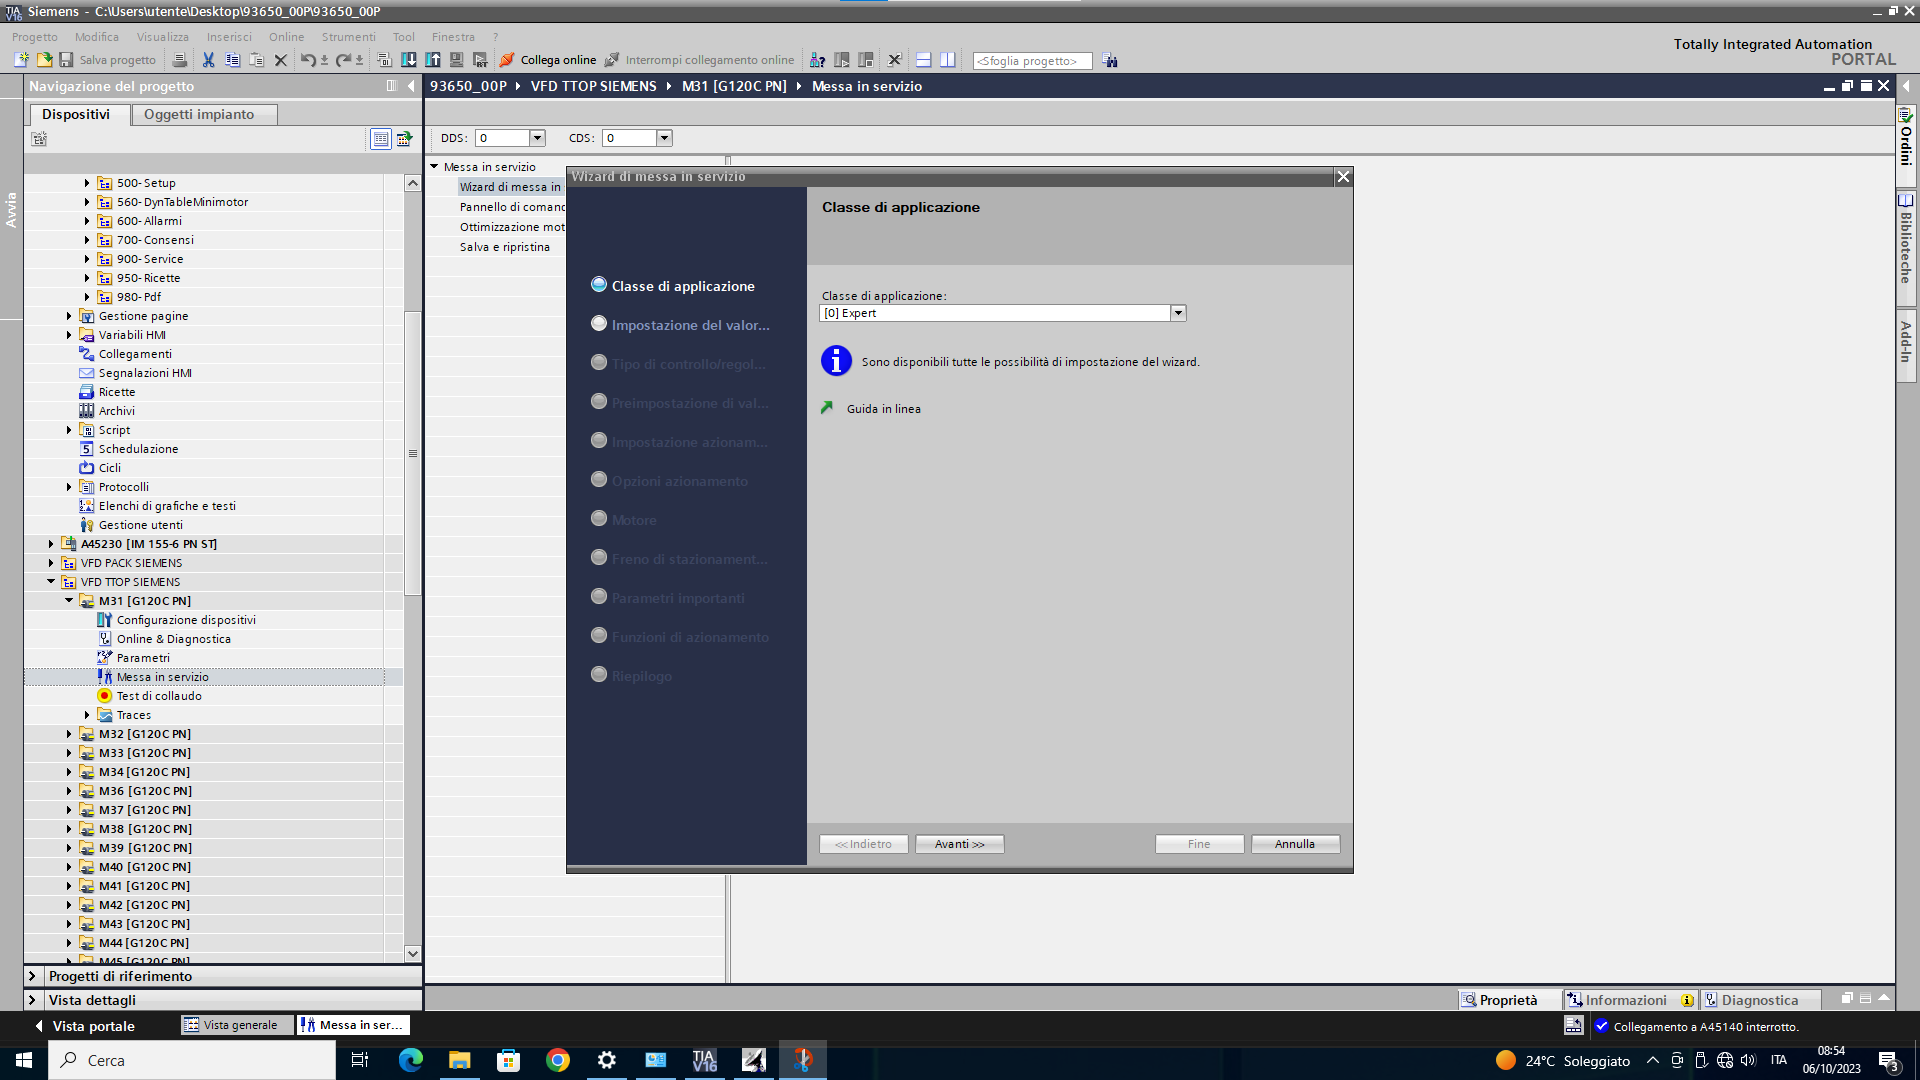Download to device toolbar icon
The width and height of the screenshot is (1920, 1080).
(x=409, y=60)
